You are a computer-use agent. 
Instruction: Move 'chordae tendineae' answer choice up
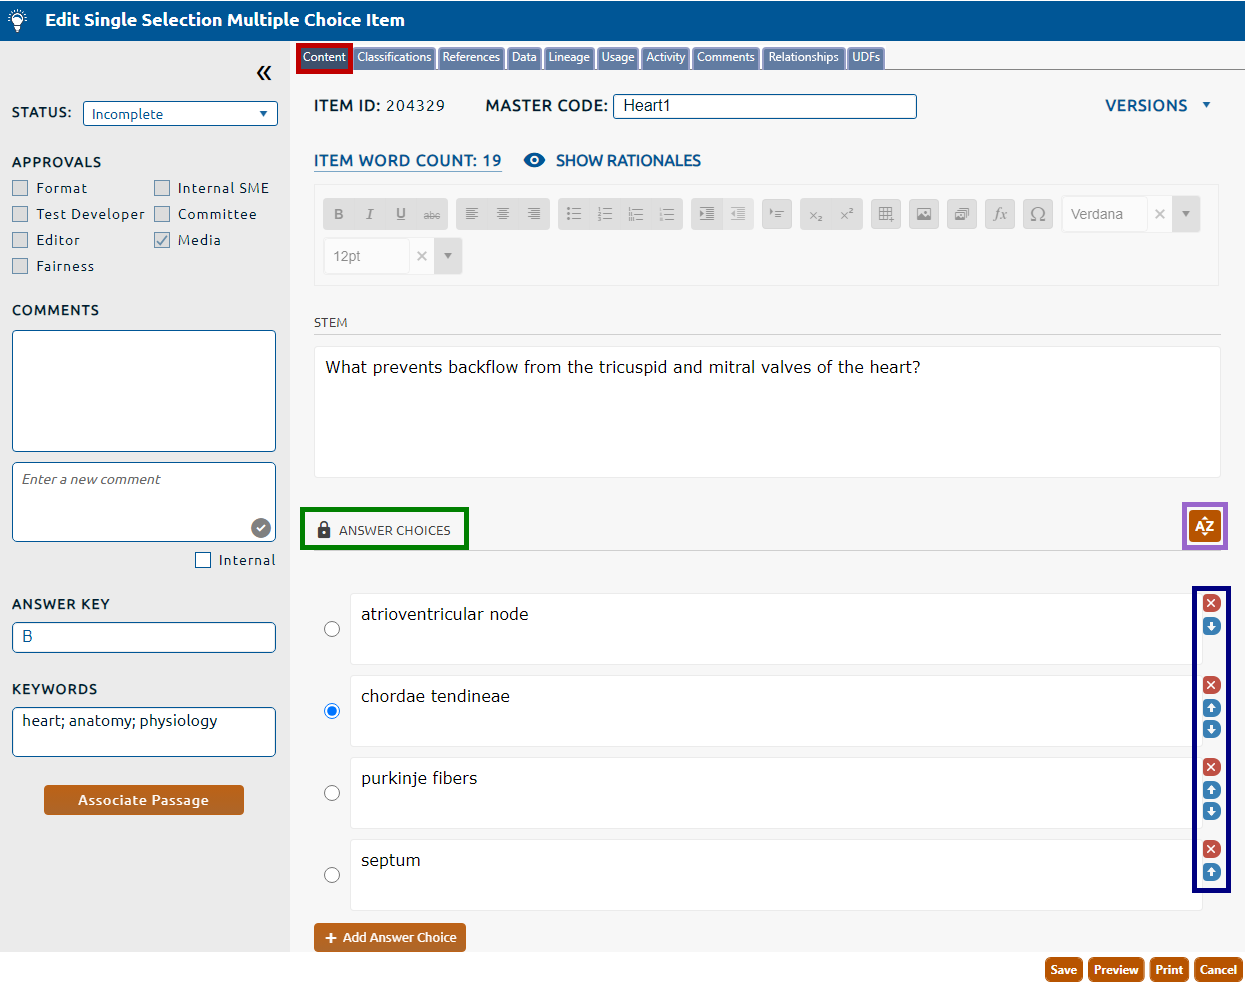(1211, 708)
